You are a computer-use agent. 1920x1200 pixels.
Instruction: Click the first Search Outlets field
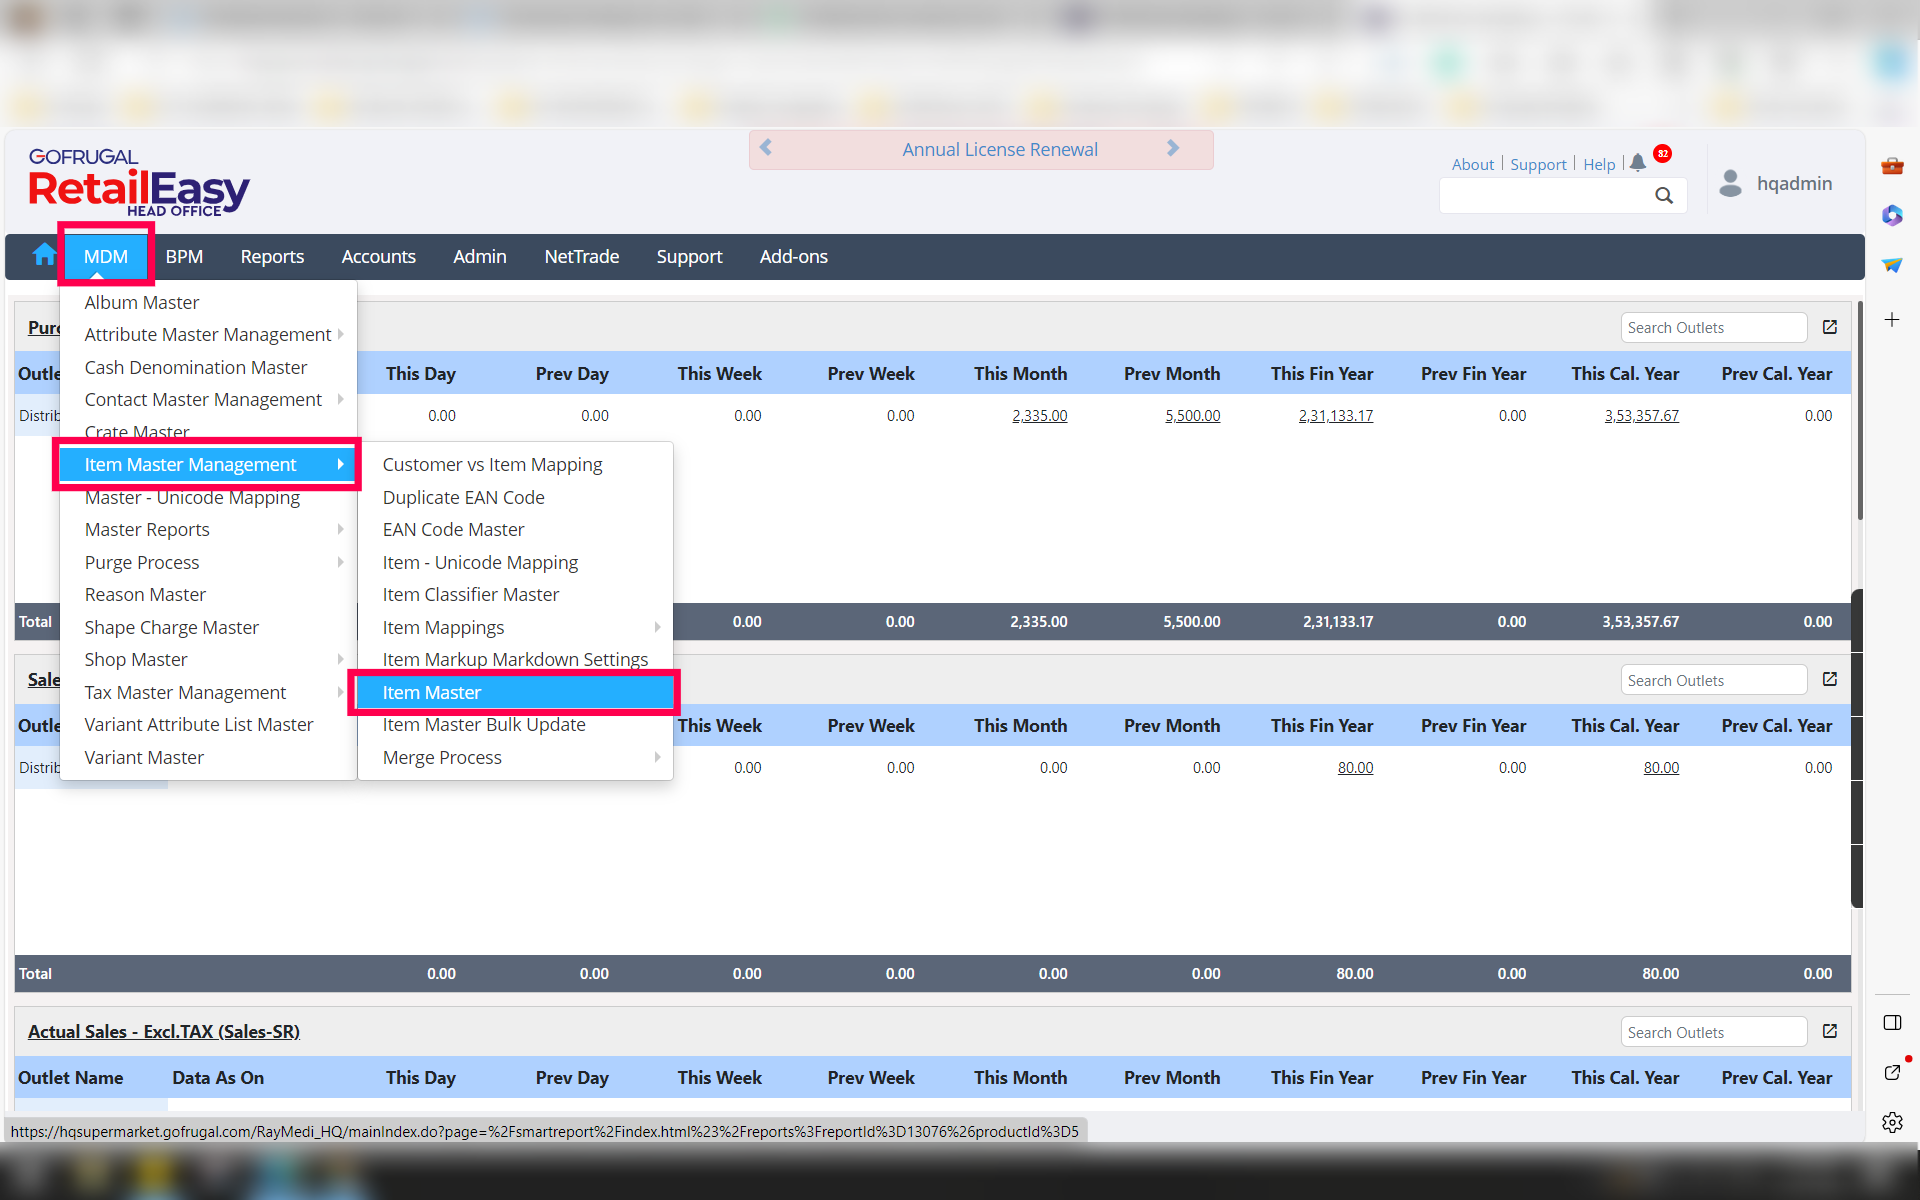(x=1713, y=328)
